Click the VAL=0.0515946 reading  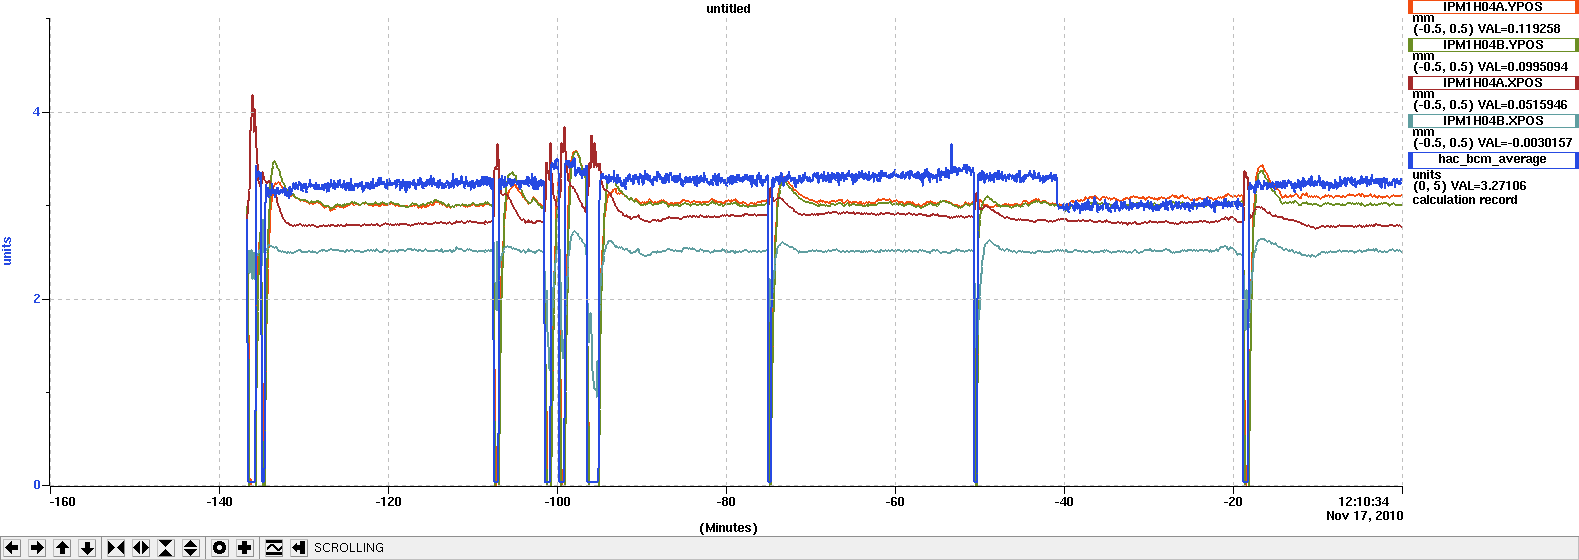click(x=1523, y=105)
